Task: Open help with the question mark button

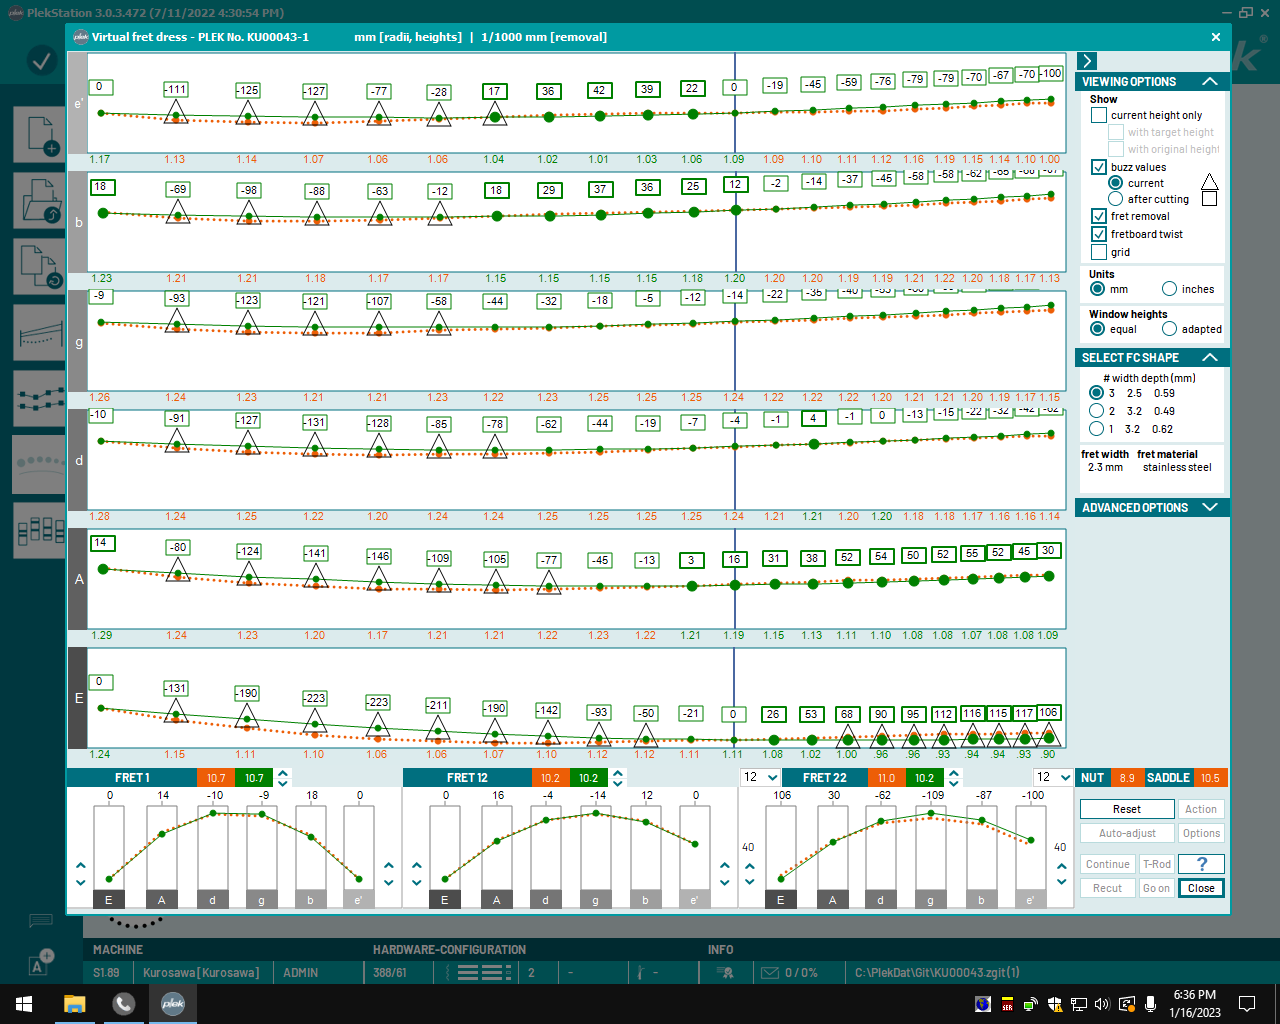Action: [x=1201, y=864]
